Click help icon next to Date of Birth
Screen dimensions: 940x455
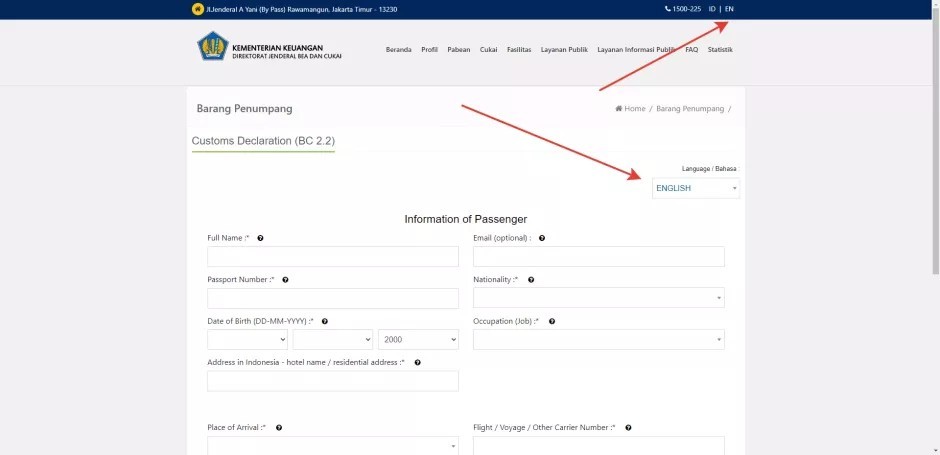click(x=325, y=322)
